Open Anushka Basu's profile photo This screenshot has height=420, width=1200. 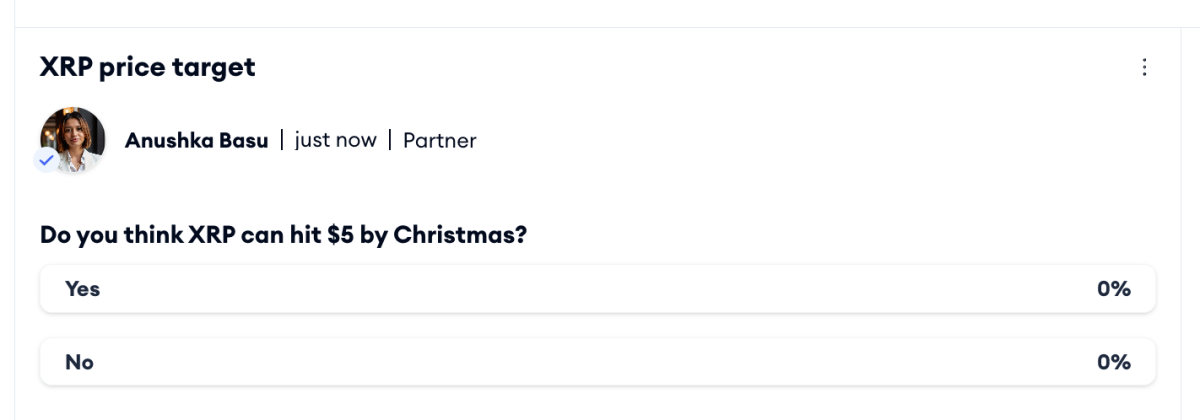pos(73,139)
